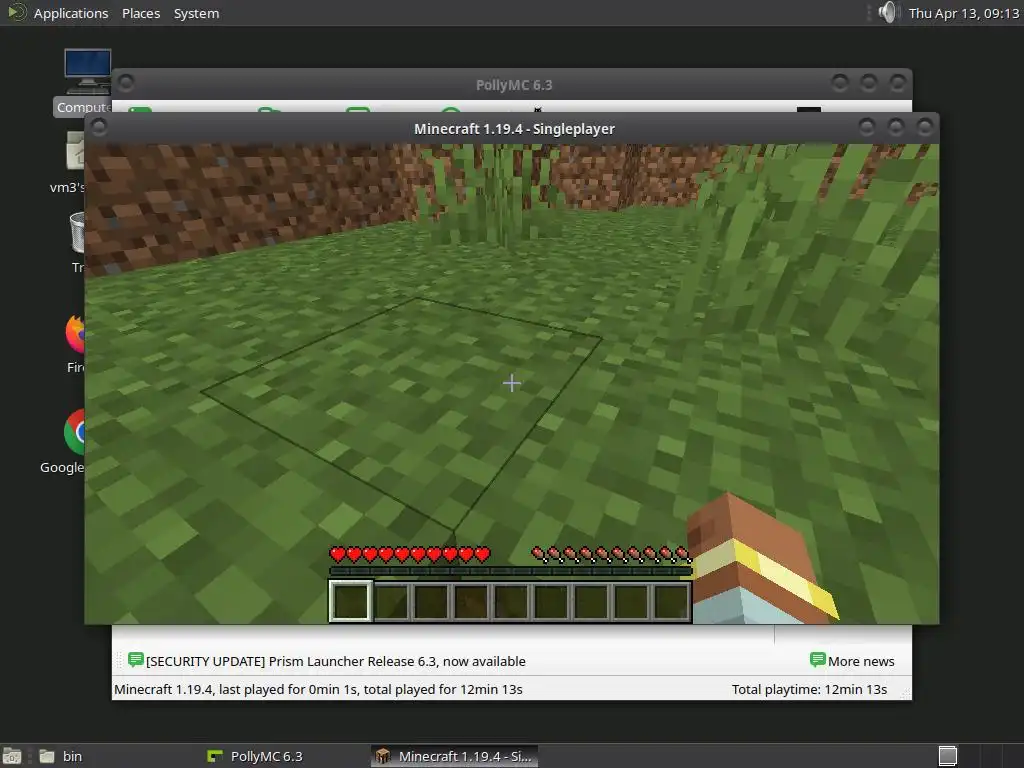Close the Minecraft 1.19.4 window
The image size is (1024, 768).
[x=924, y=127]
